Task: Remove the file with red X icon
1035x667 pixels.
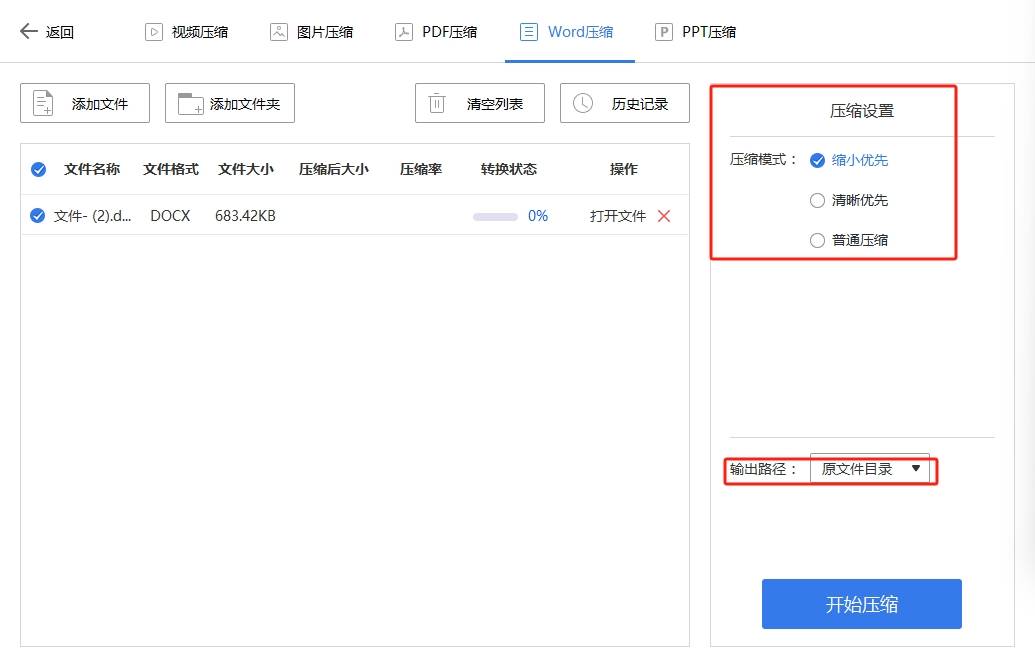Action: [664, 216]
